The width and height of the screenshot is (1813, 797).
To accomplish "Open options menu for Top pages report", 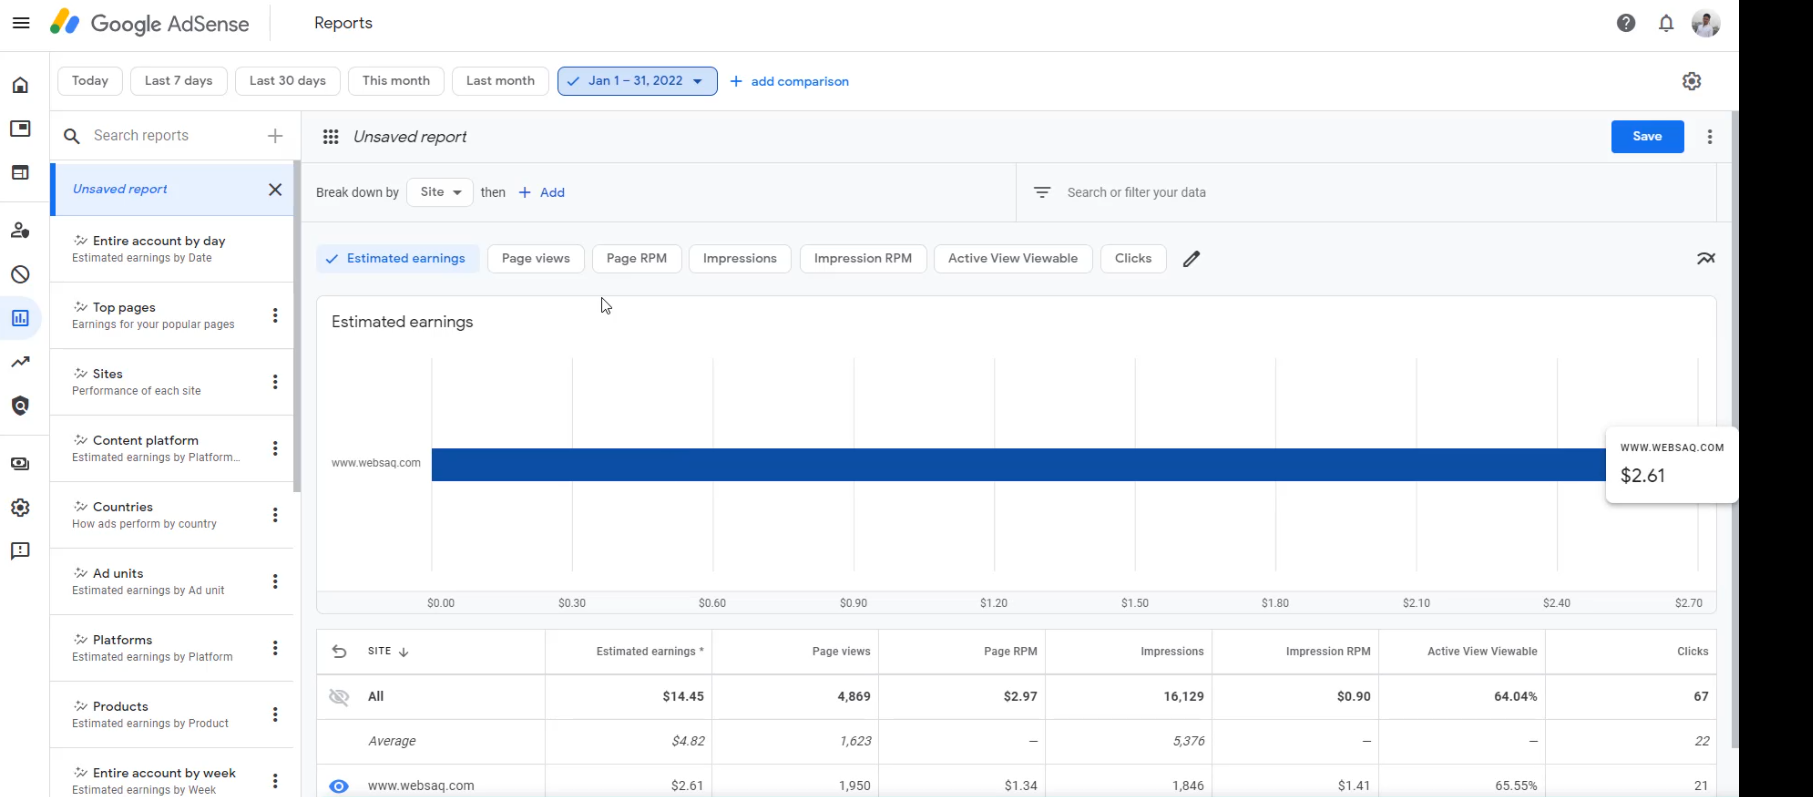I will (x=275, y=316).
